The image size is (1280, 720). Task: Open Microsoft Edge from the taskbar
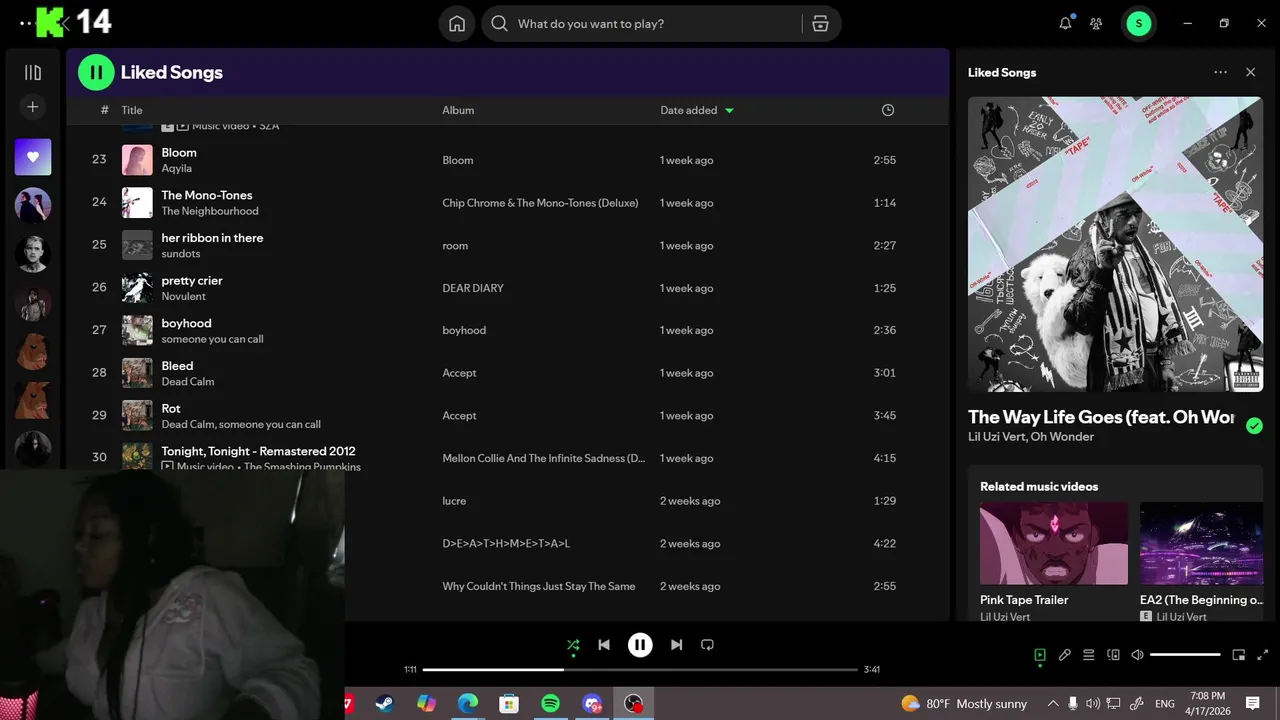click(x=467, y=704)
